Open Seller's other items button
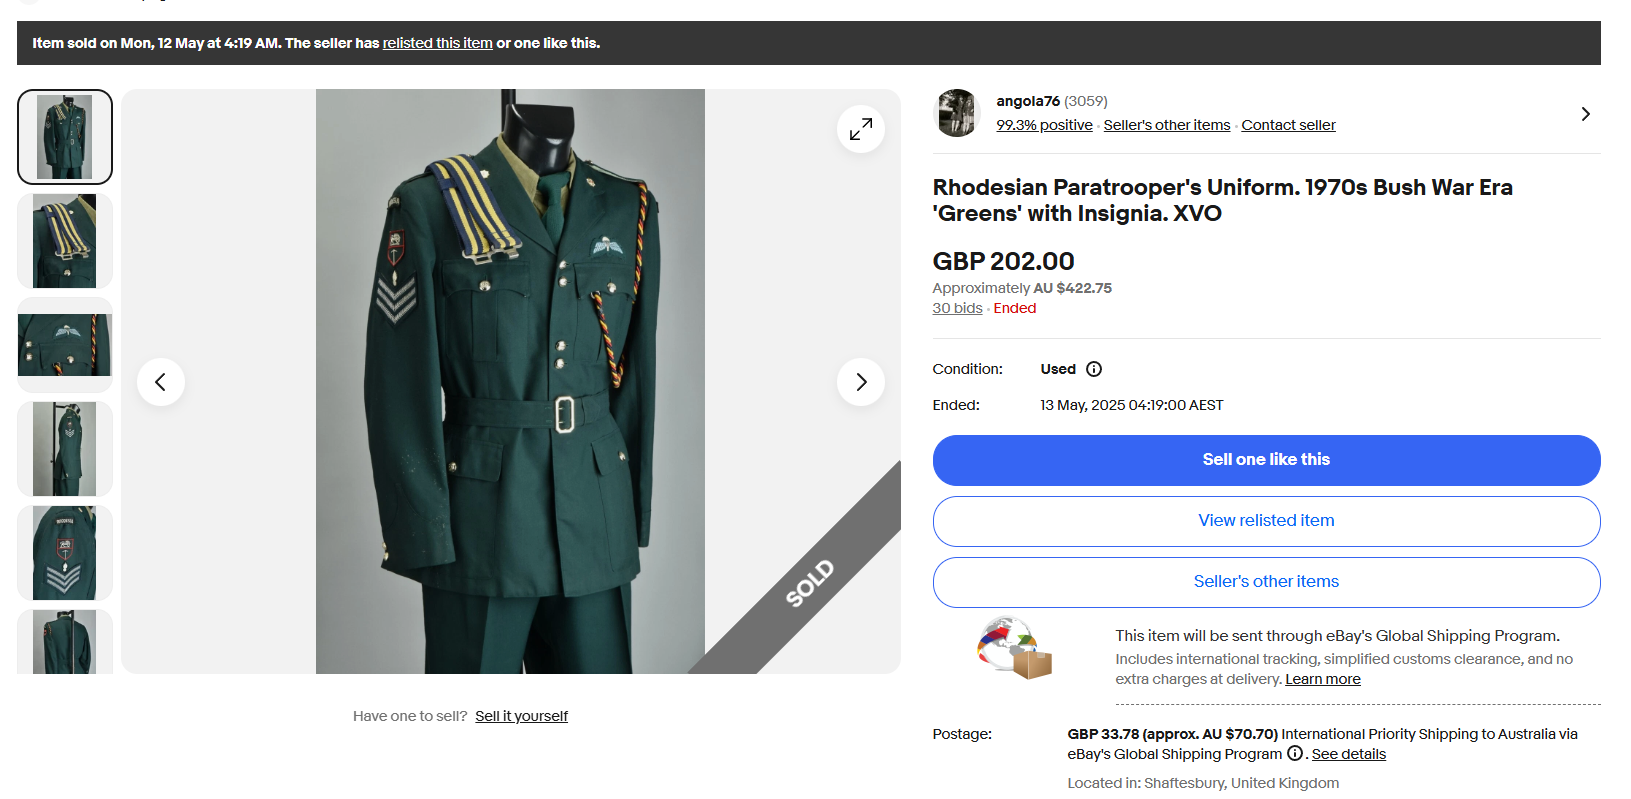 1266,582
